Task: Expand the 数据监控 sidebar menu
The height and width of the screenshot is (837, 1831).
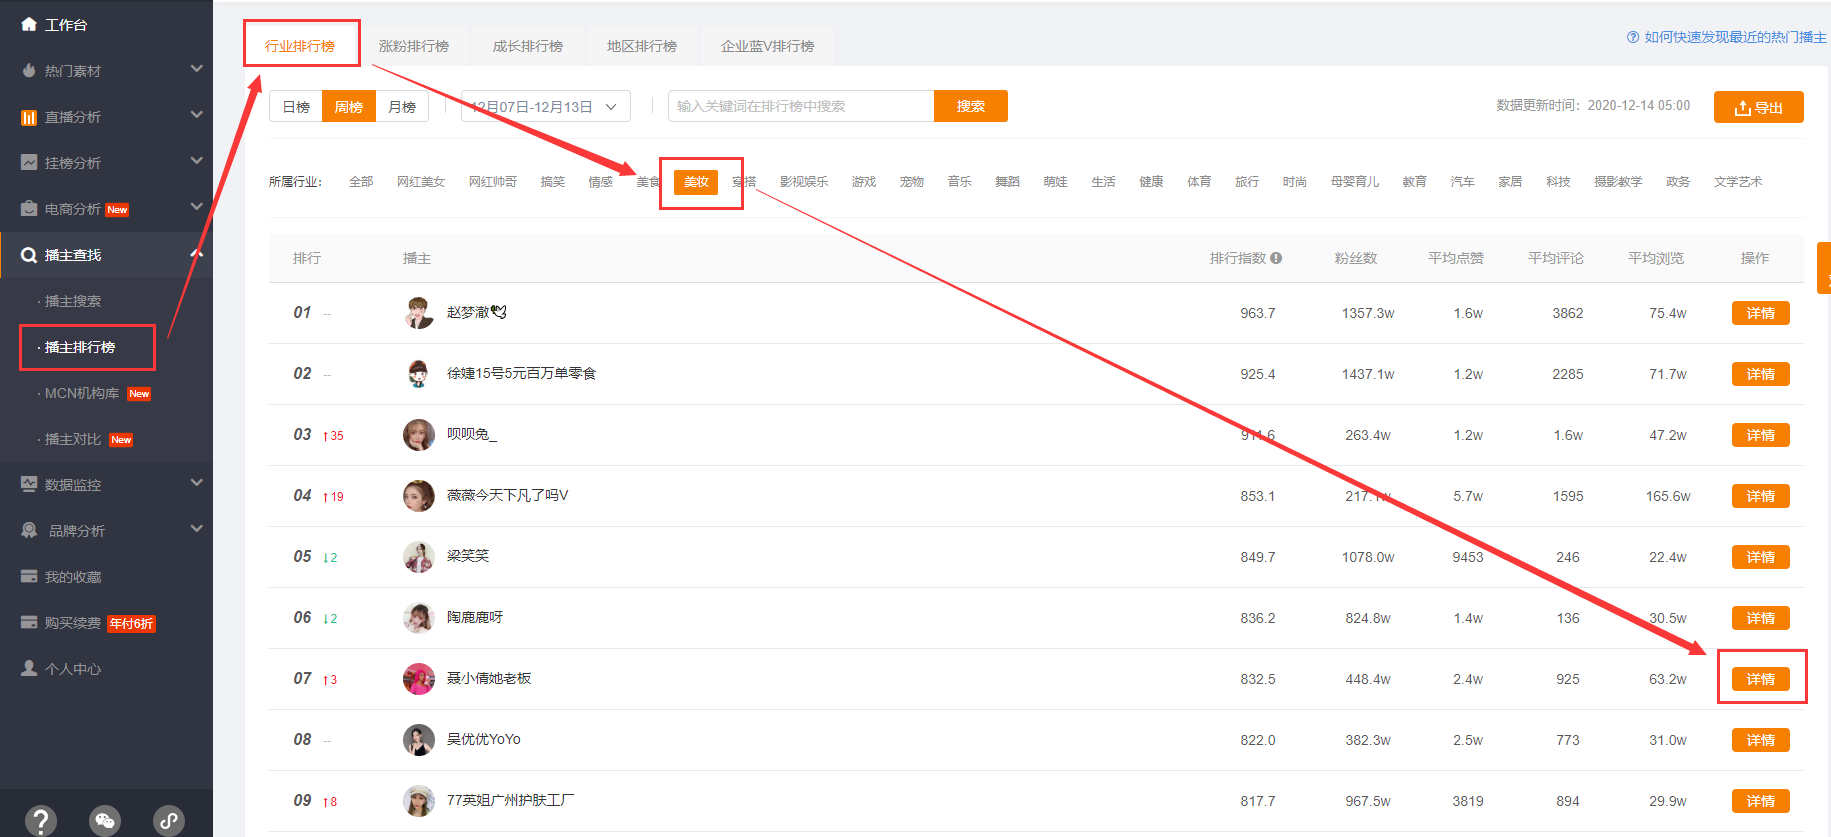Action: [x=196, y=483]
